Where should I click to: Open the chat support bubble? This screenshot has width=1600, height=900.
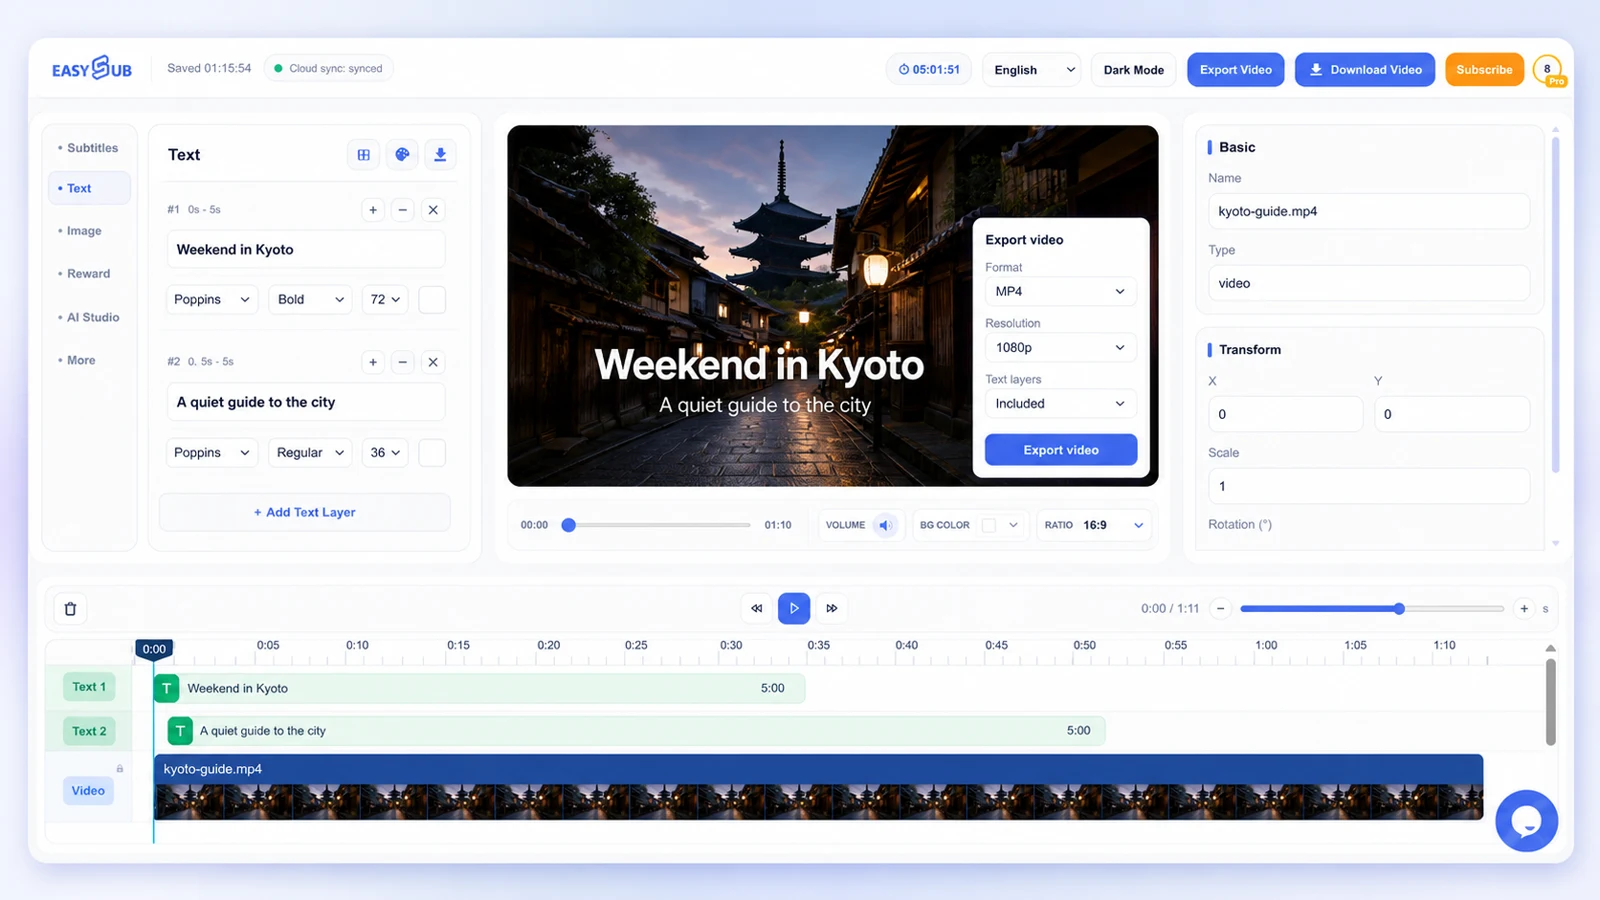coord(1526,821)
